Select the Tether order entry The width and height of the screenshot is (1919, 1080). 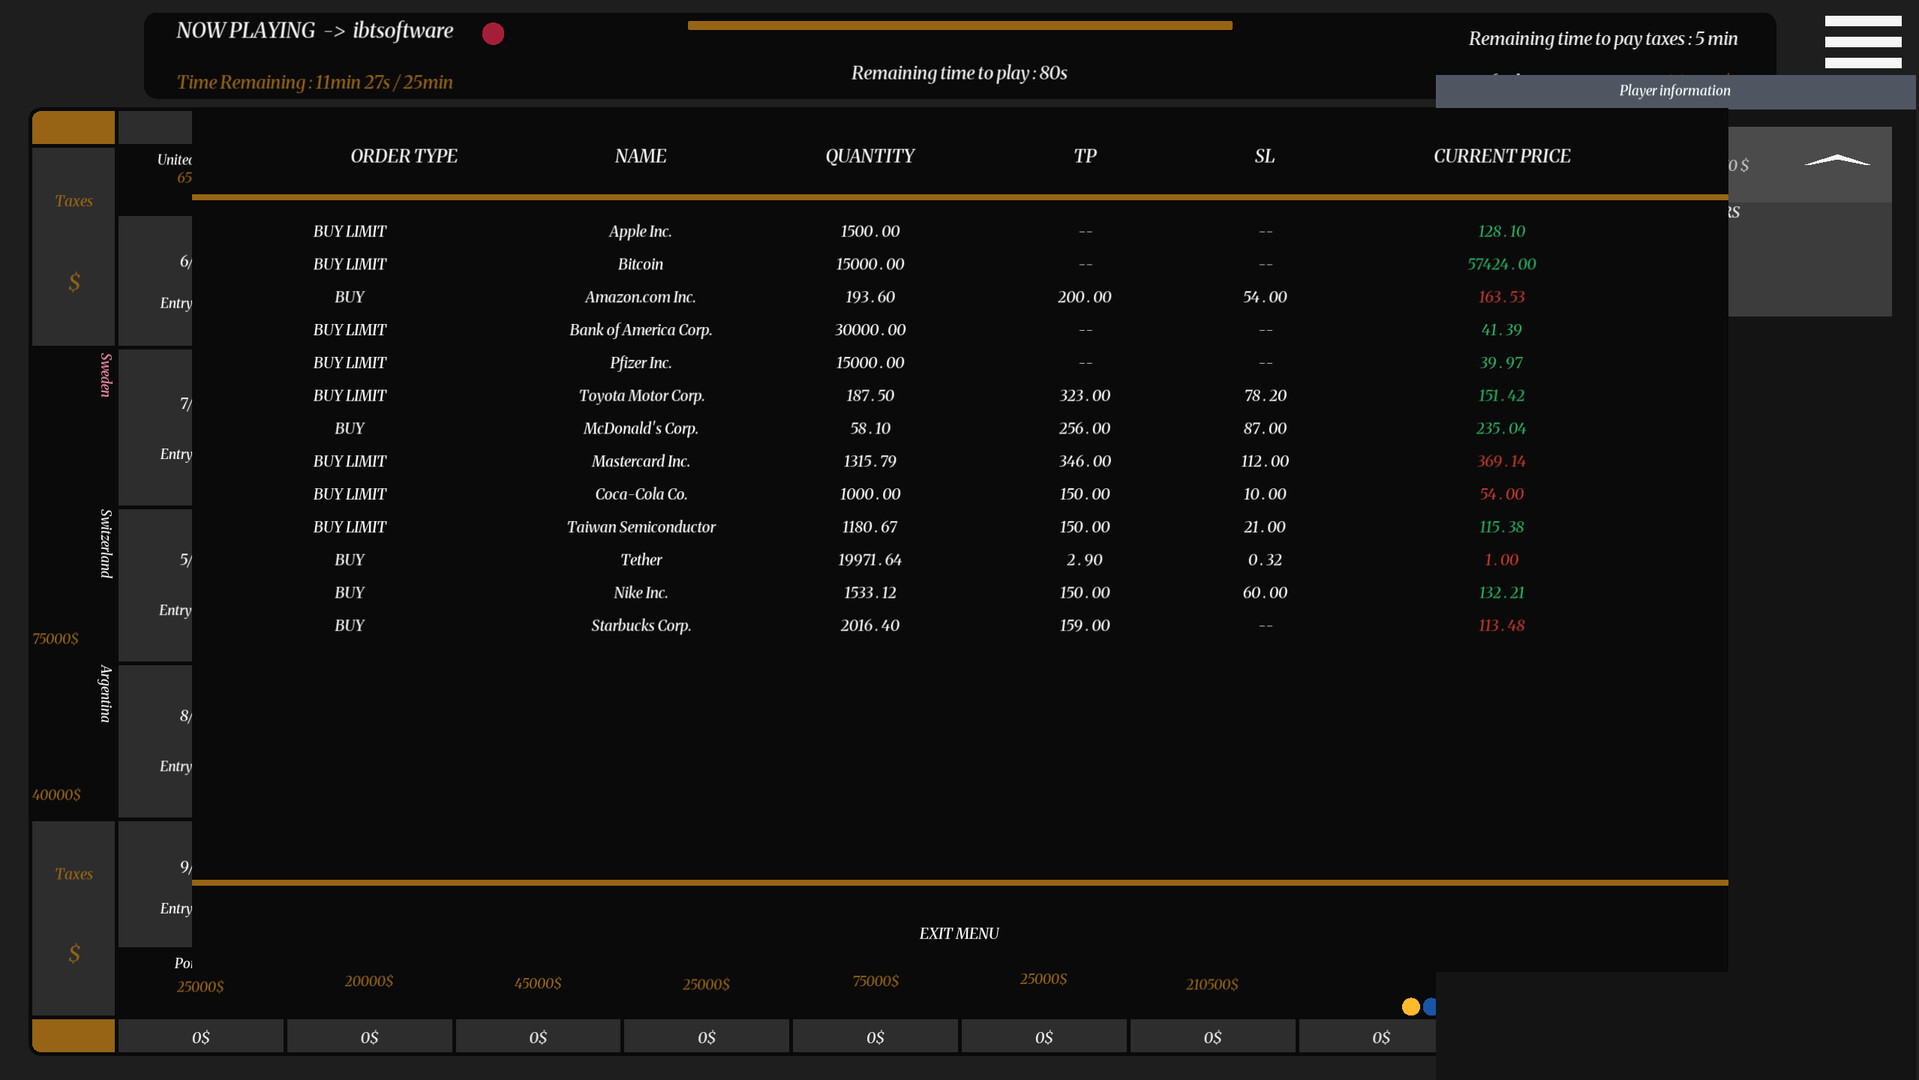click(640, 560)
